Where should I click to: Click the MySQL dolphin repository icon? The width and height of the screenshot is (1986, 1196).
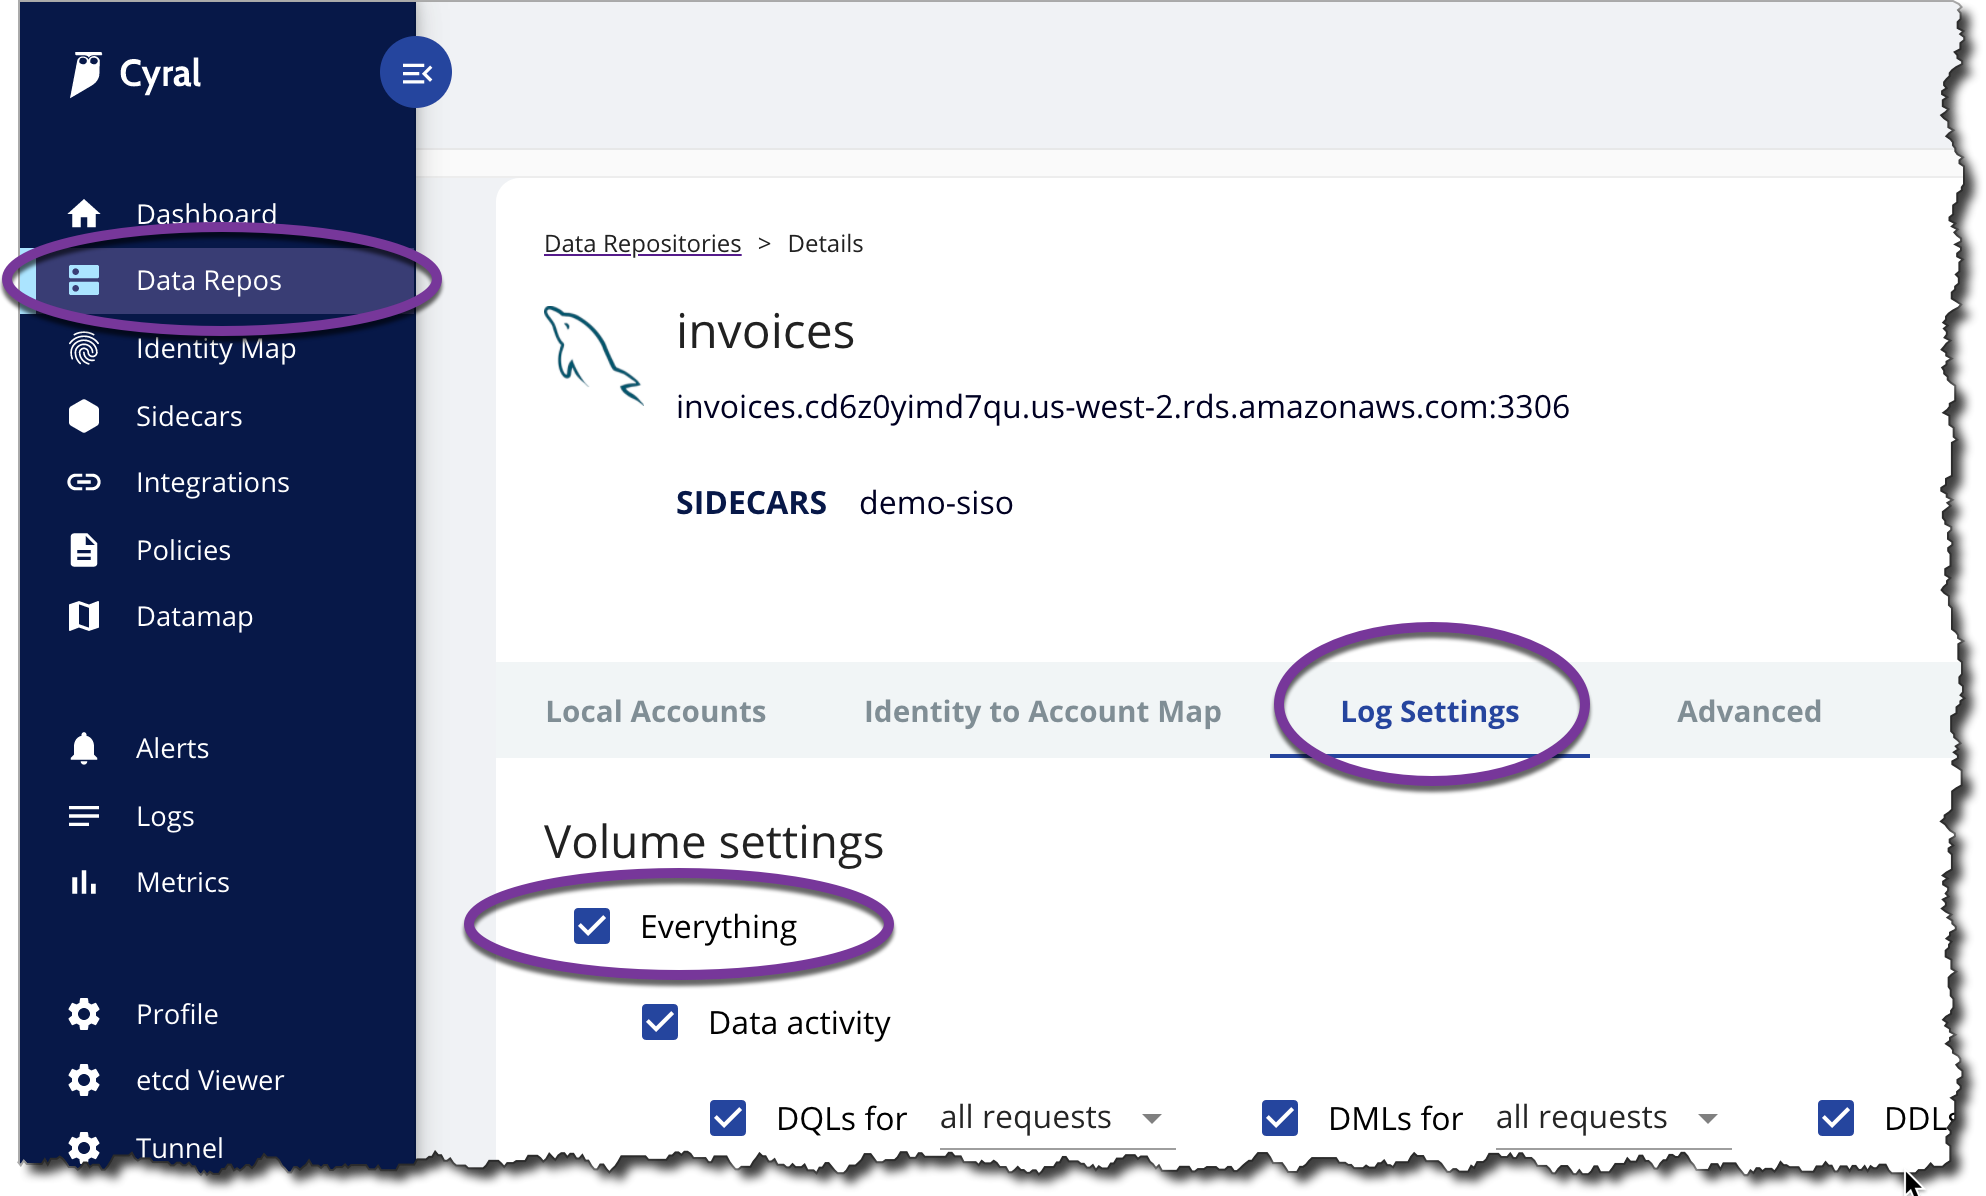point(593,355)
